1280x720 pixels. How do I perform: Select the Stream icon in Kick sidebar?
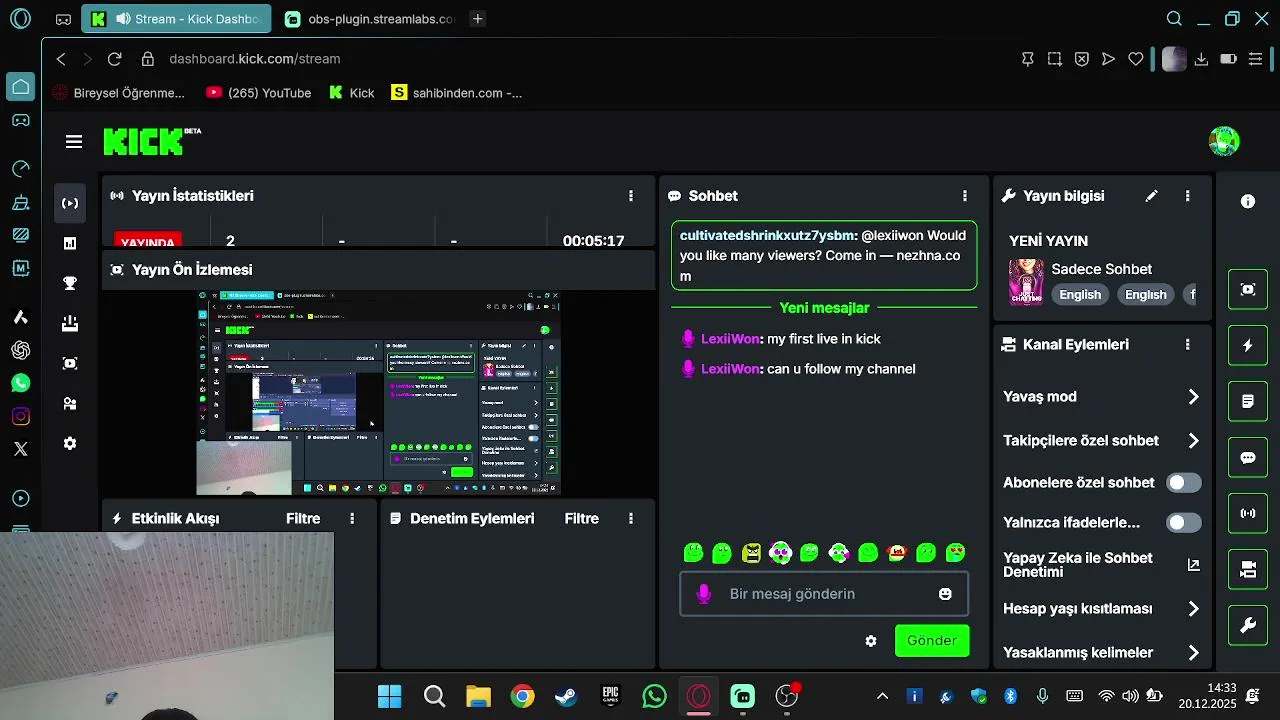click(70, 203)
